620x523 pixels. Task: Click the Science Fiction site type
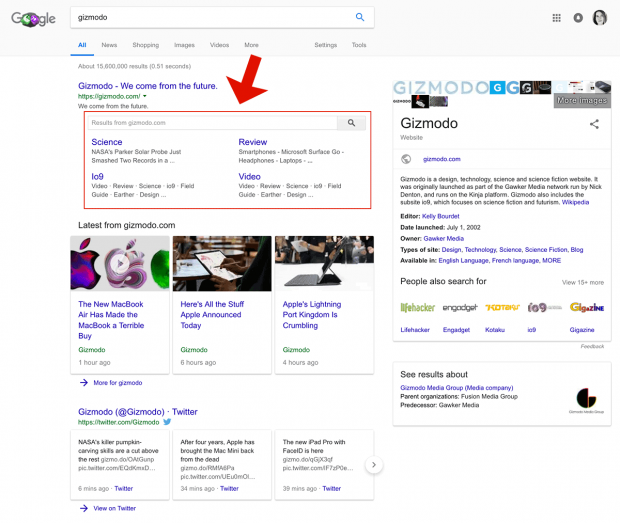[546, 249]
